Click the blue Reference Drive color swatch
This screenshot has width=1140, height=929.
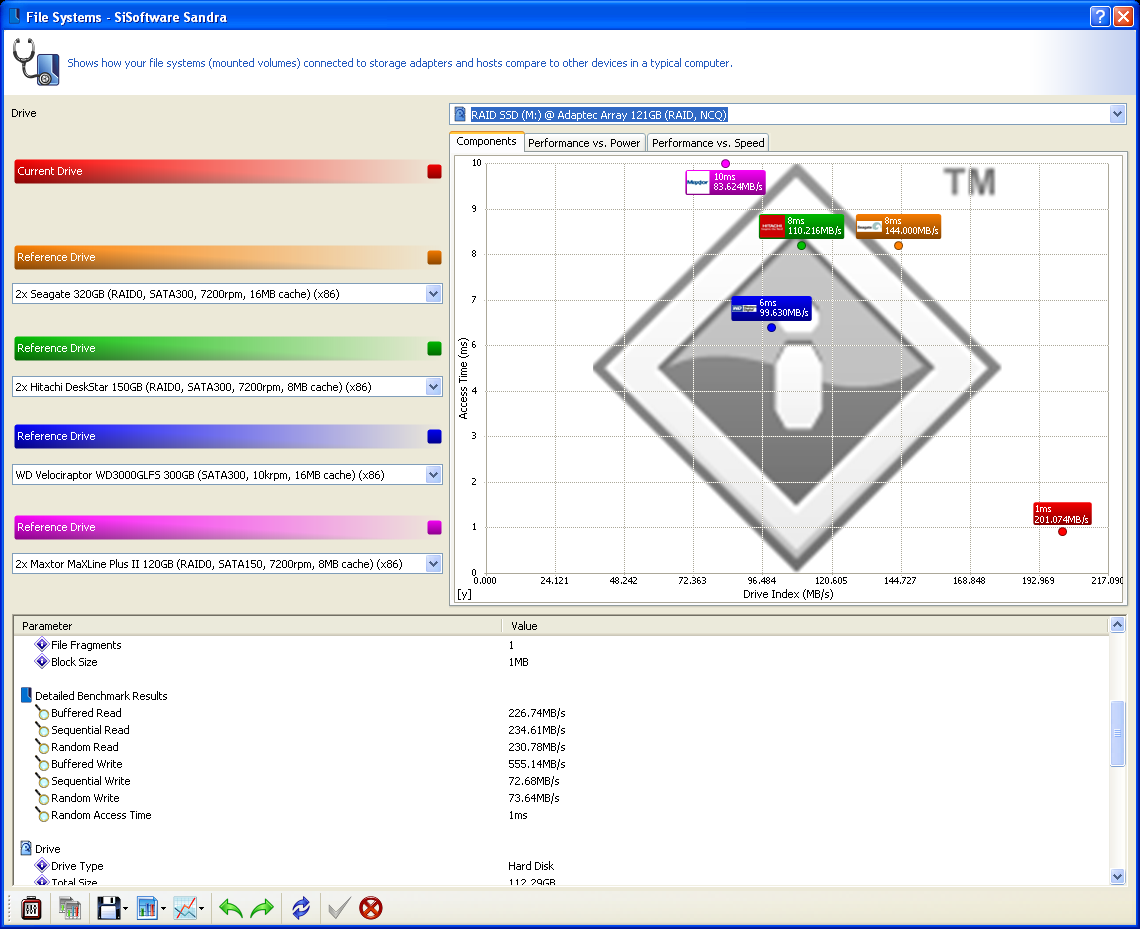(434, 436)
